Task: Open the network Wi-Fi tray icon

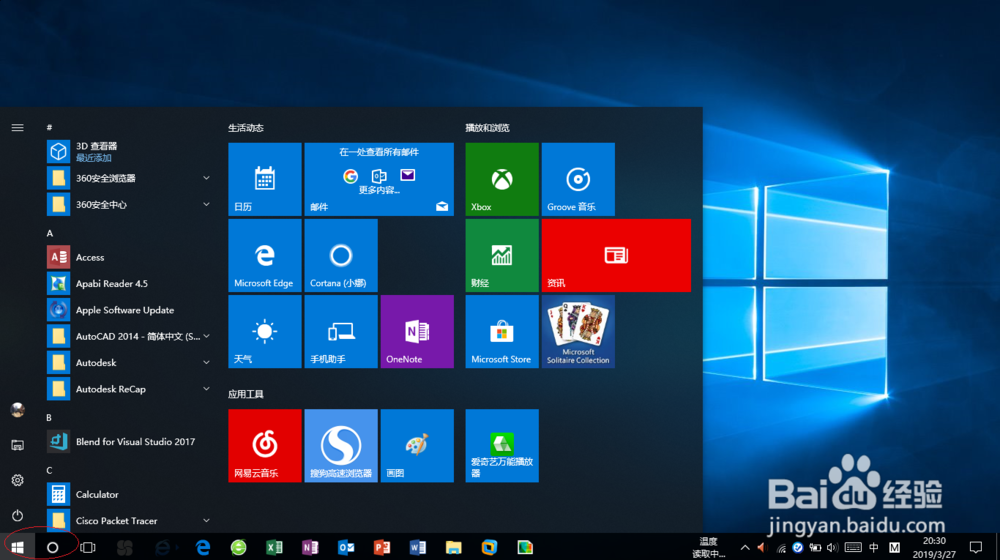Action: (x=781, y=547)
